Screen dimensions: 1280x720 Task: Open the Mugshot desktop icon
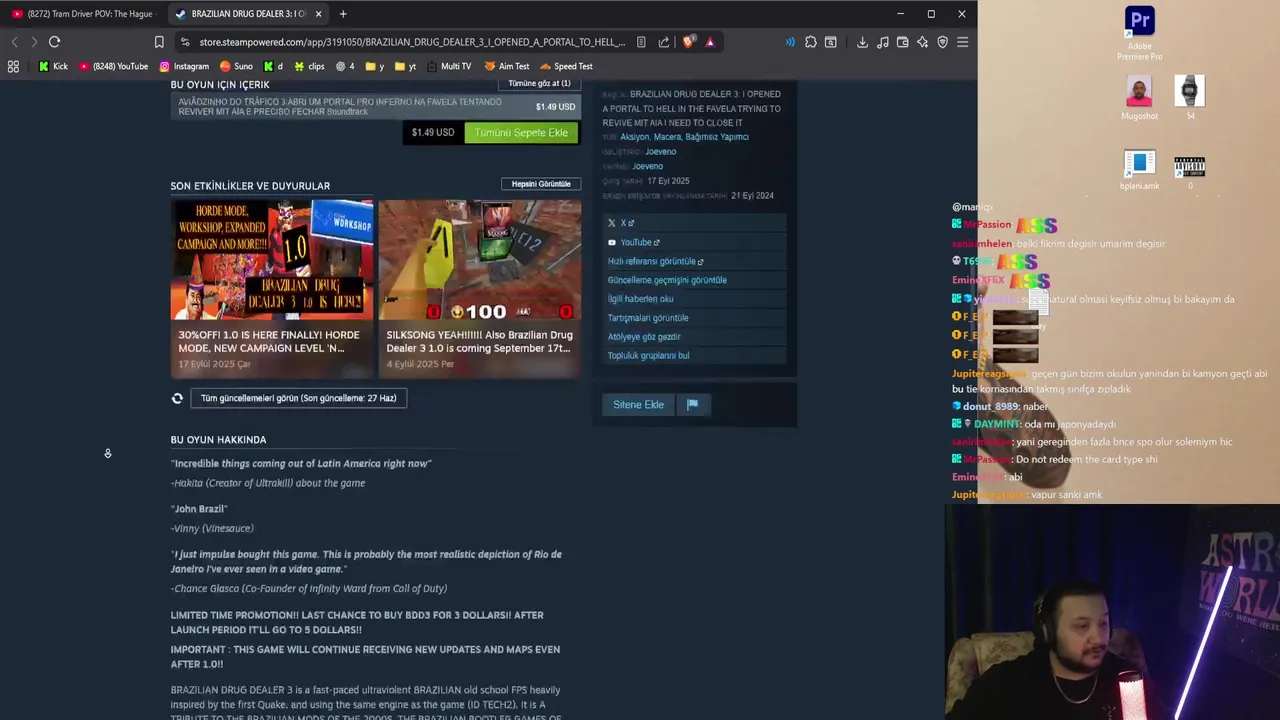[1139, 98]
